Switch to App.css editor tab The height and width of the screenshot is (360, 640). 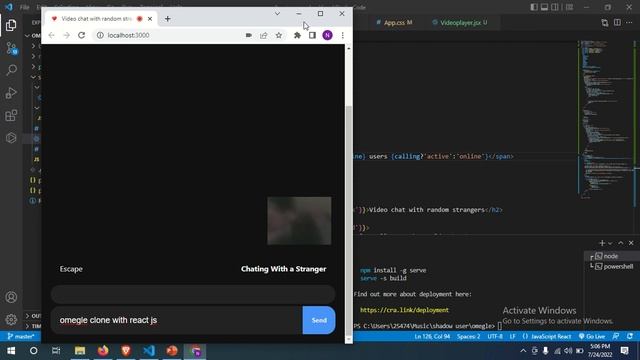(394, 23)
